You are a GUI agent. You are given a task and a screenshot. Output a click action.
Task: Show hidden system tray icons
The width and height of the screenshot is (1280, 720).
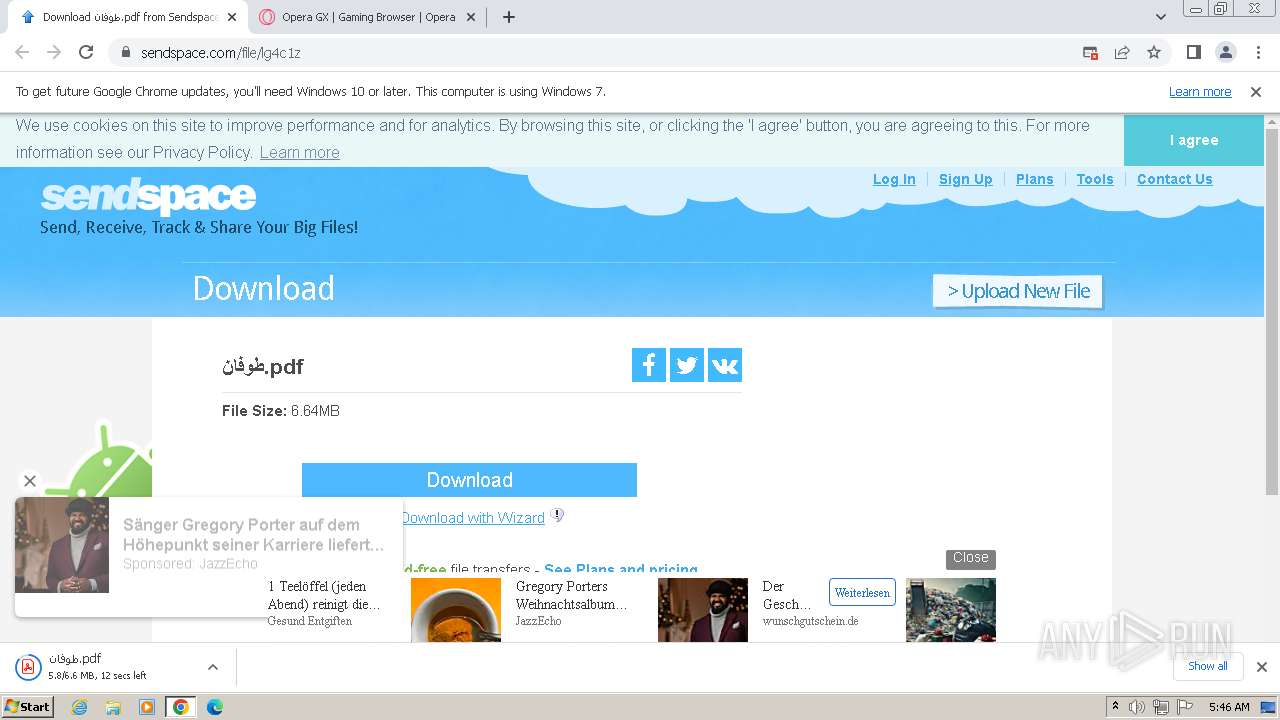(x=1115, y=707)
